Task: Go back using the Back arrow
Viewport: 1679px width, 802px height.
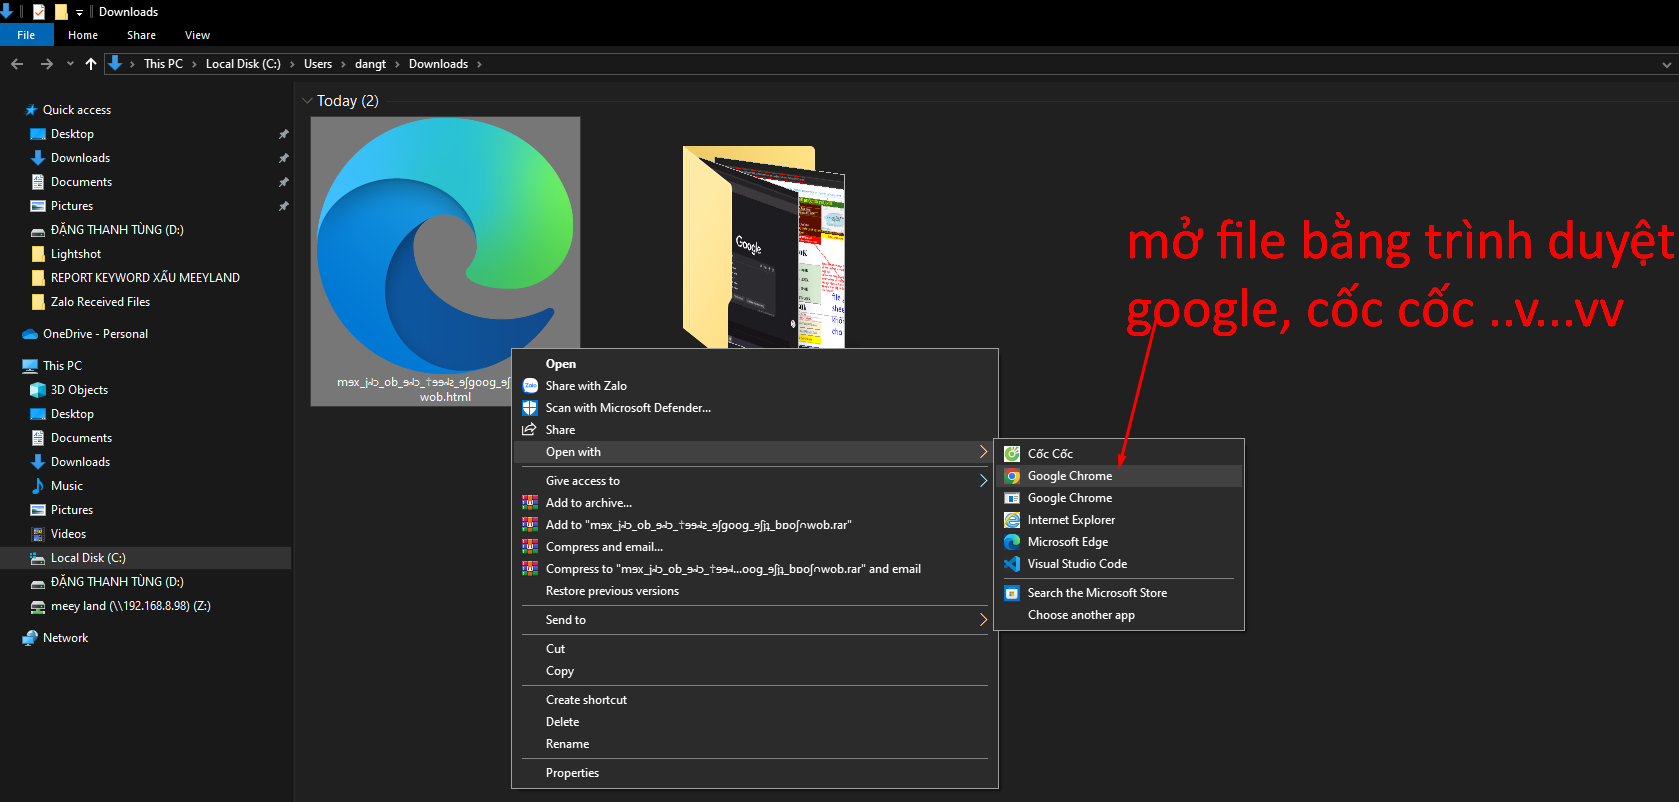Action: click(x=17, y=64)
